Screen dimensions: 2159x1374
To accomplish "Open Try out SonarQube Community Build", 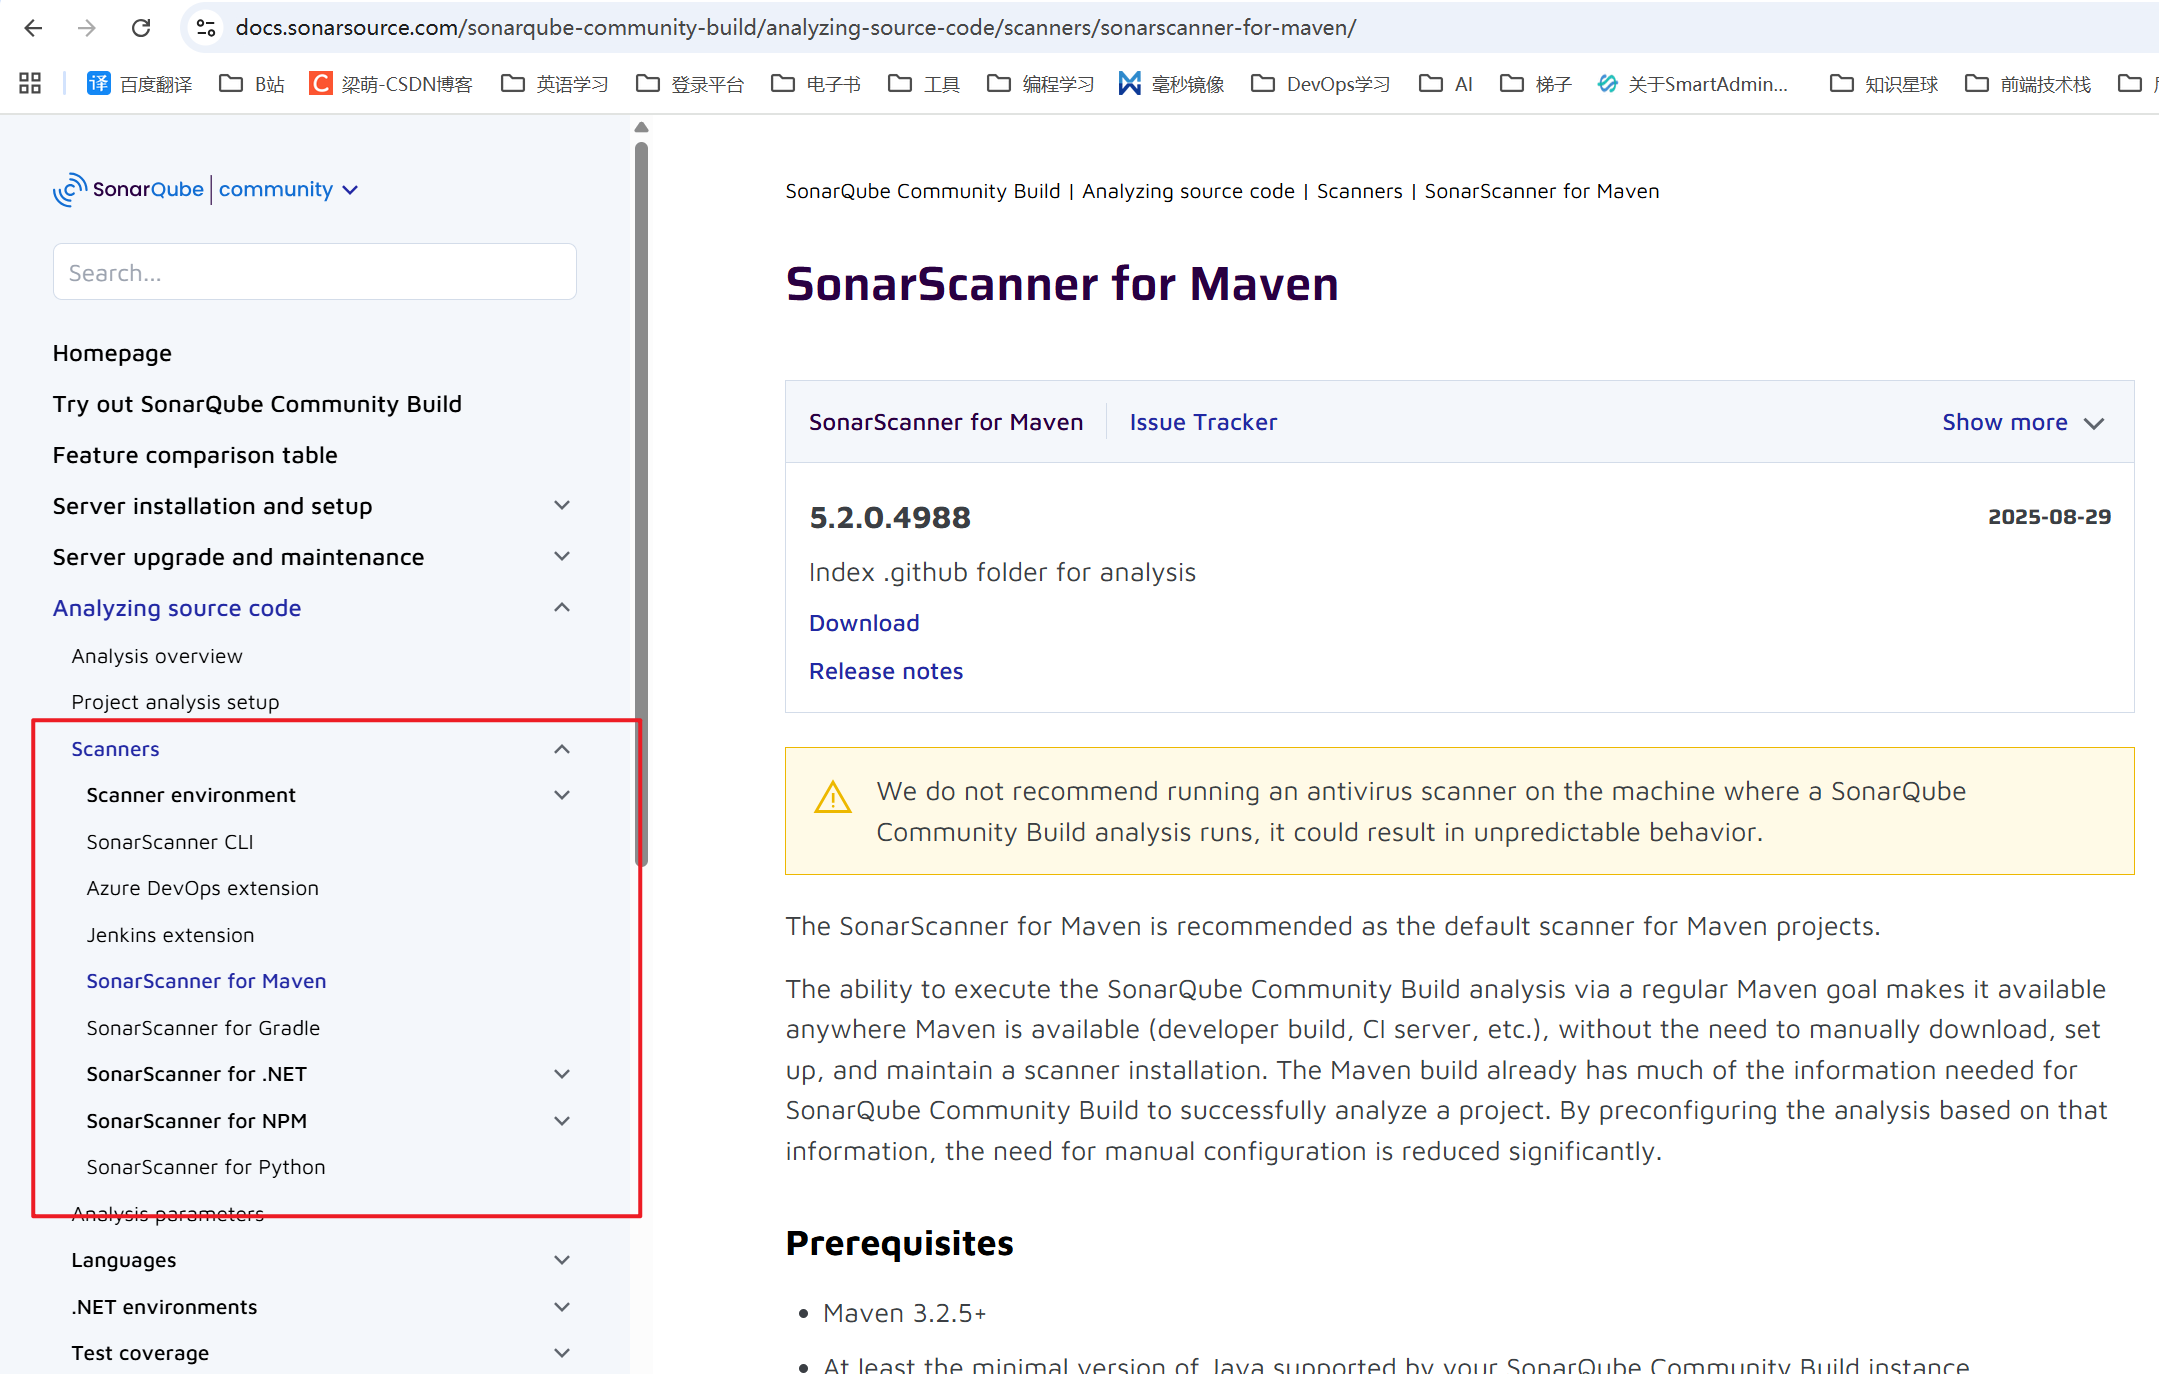I will (257, 404).
